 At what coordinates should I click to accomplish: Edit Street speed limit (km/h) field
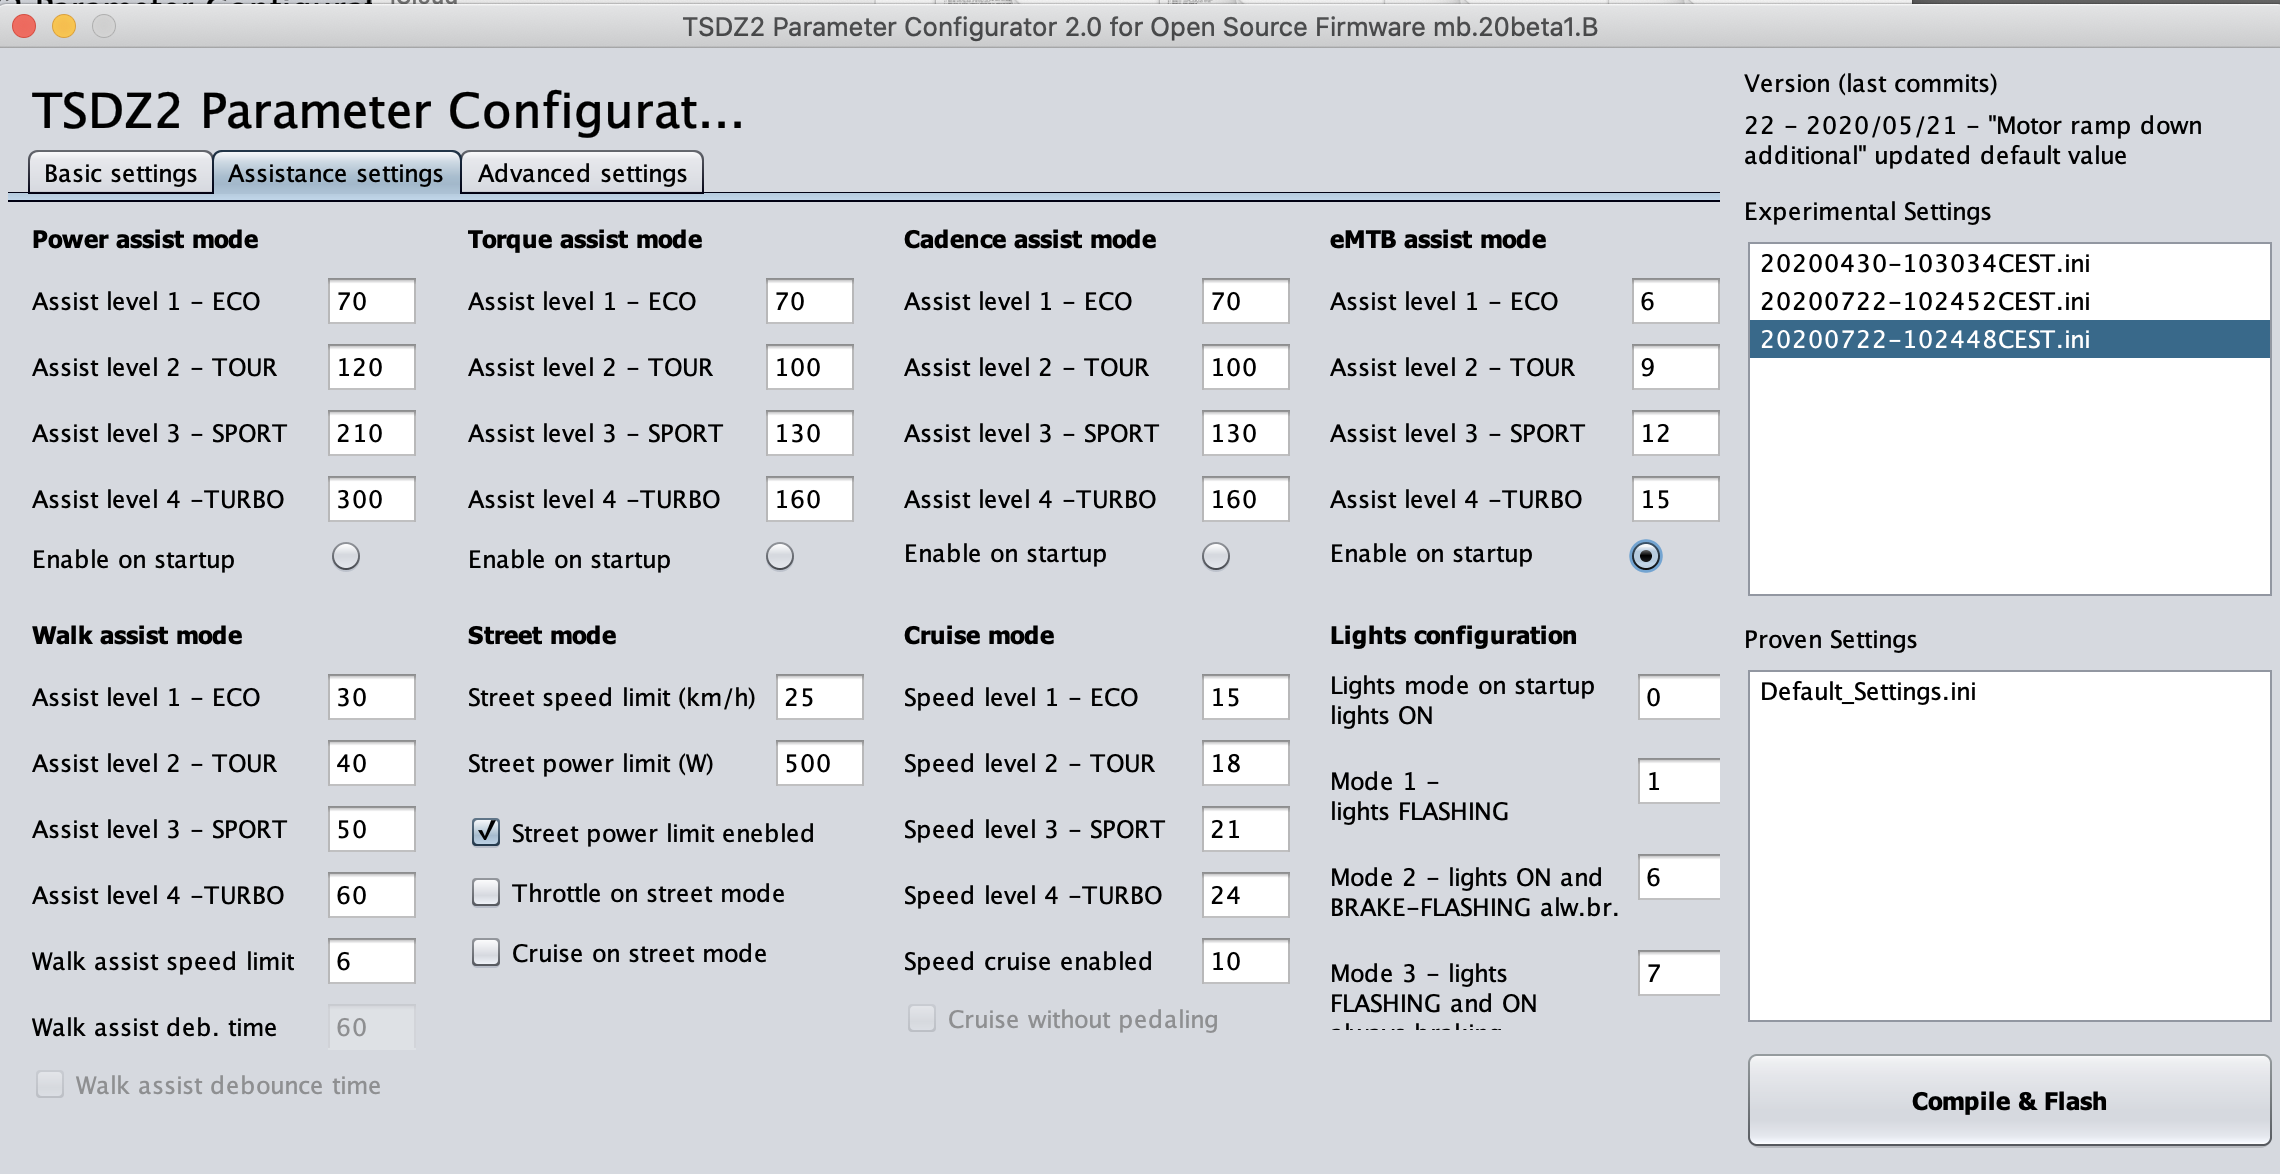[819, 697]
